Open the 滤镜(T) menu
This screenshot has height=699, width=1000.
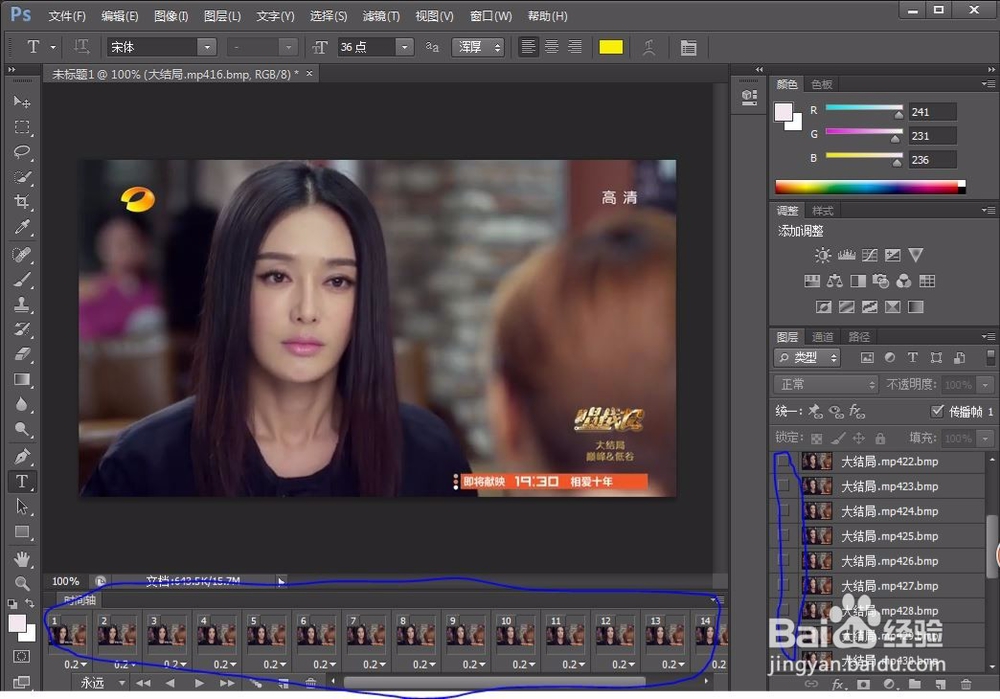pyautogui.click(x=381, y=17)
